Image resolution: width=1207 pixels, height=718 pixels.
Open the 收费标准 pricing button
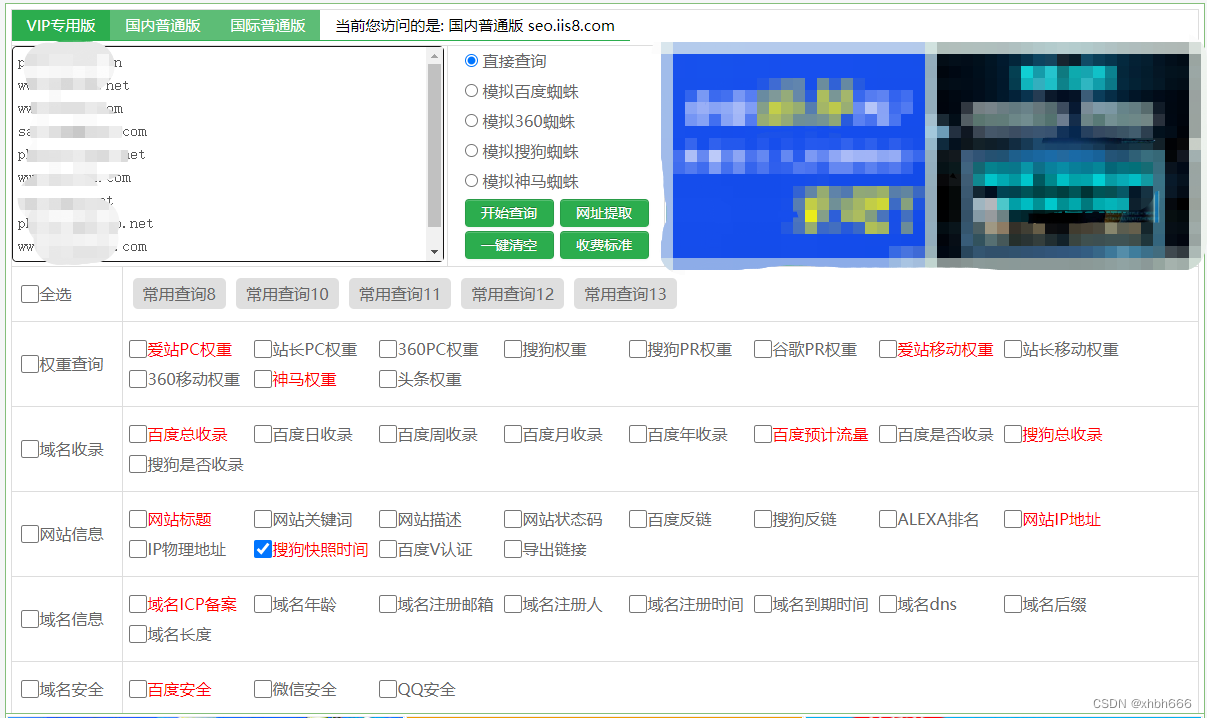coord(604,245)
